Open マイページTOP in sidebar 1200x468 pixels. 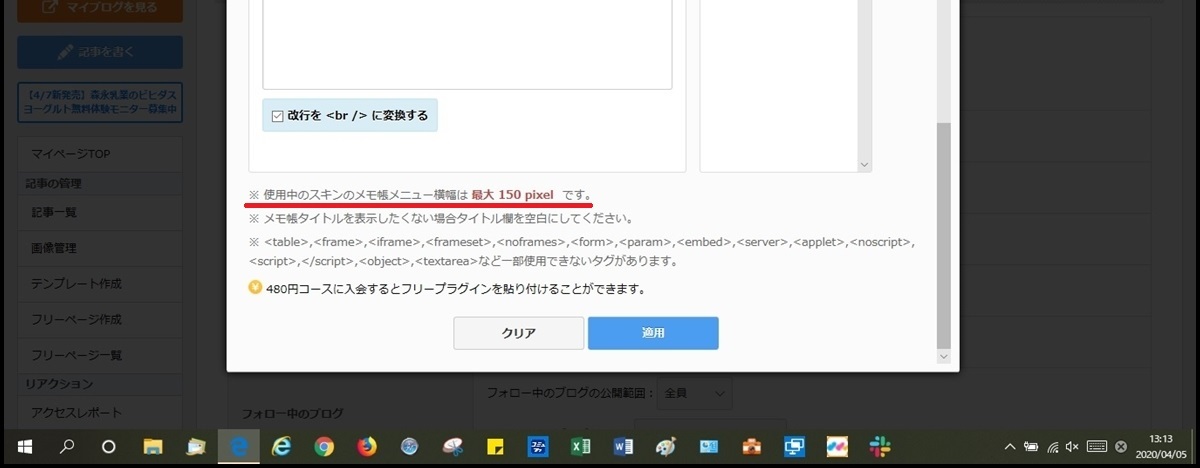(100, 153)
